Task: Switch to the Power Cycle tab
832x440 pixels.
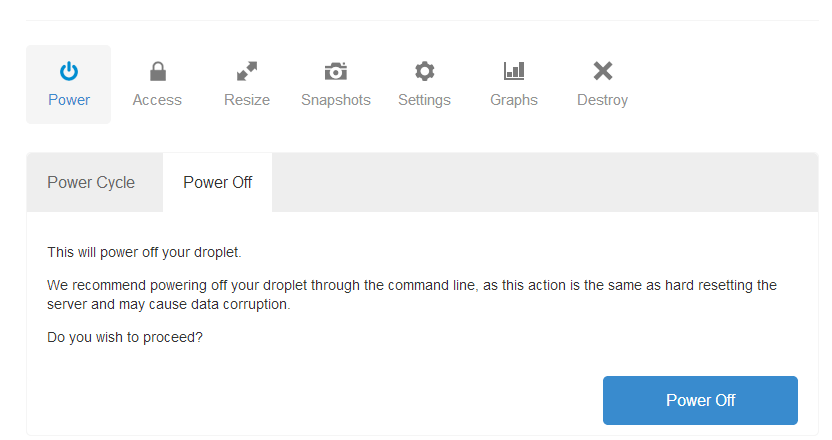Action: pyautogui.click(x=91, y=183)
